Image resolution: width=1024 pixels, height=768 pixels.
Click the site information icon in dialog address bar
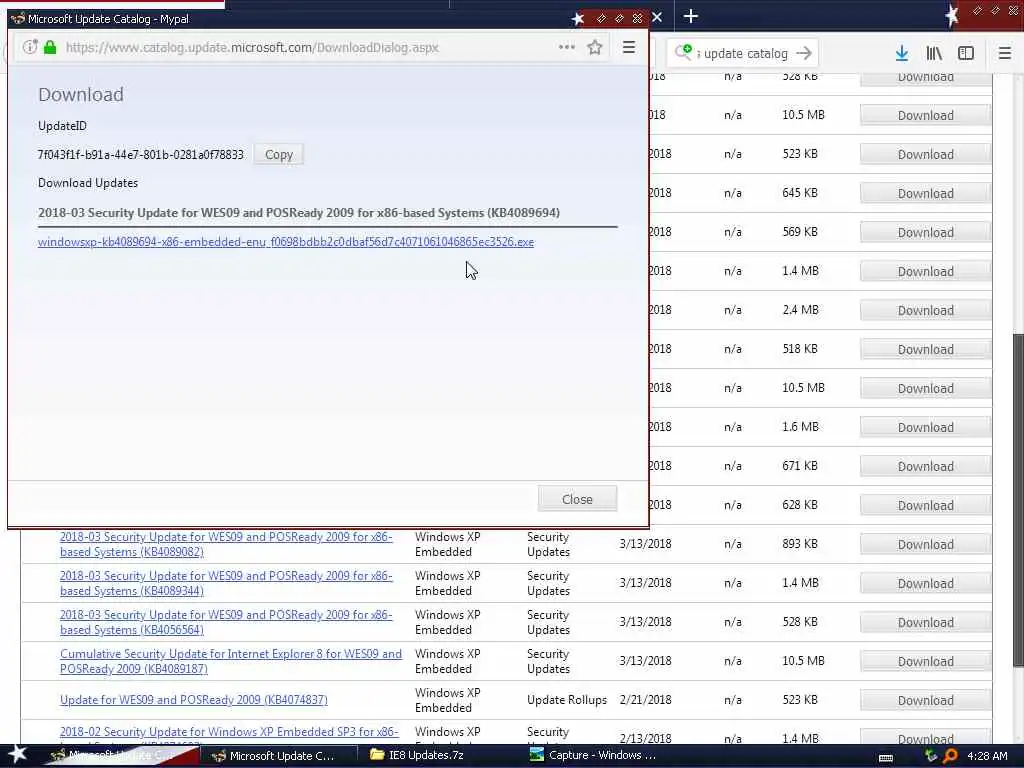click(x=29, y=47)
